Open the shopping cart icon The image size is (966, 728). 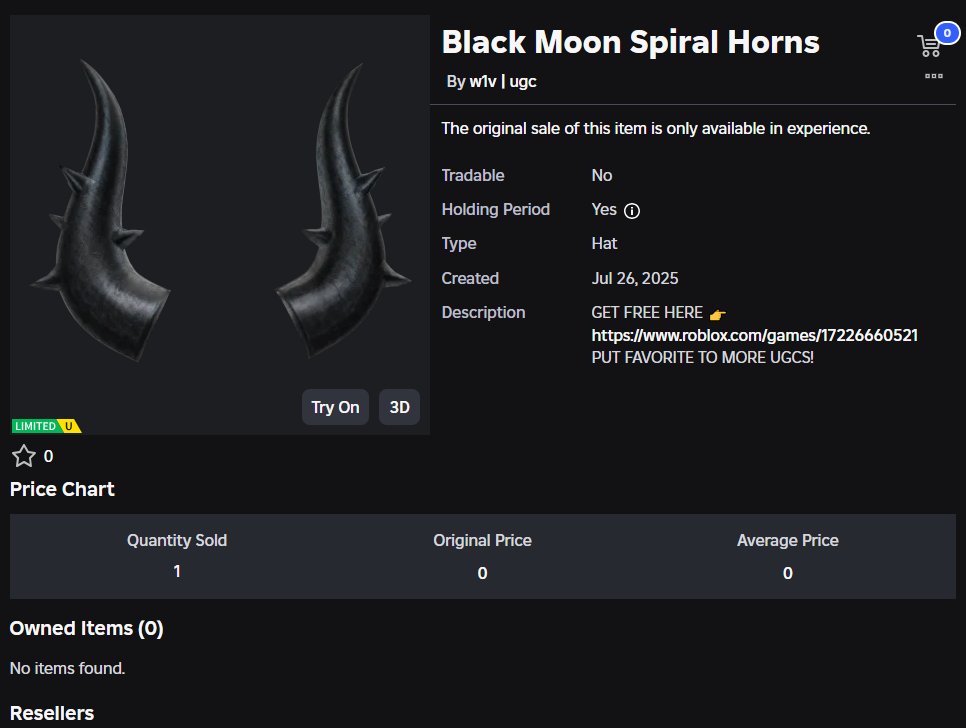(929, 46)
